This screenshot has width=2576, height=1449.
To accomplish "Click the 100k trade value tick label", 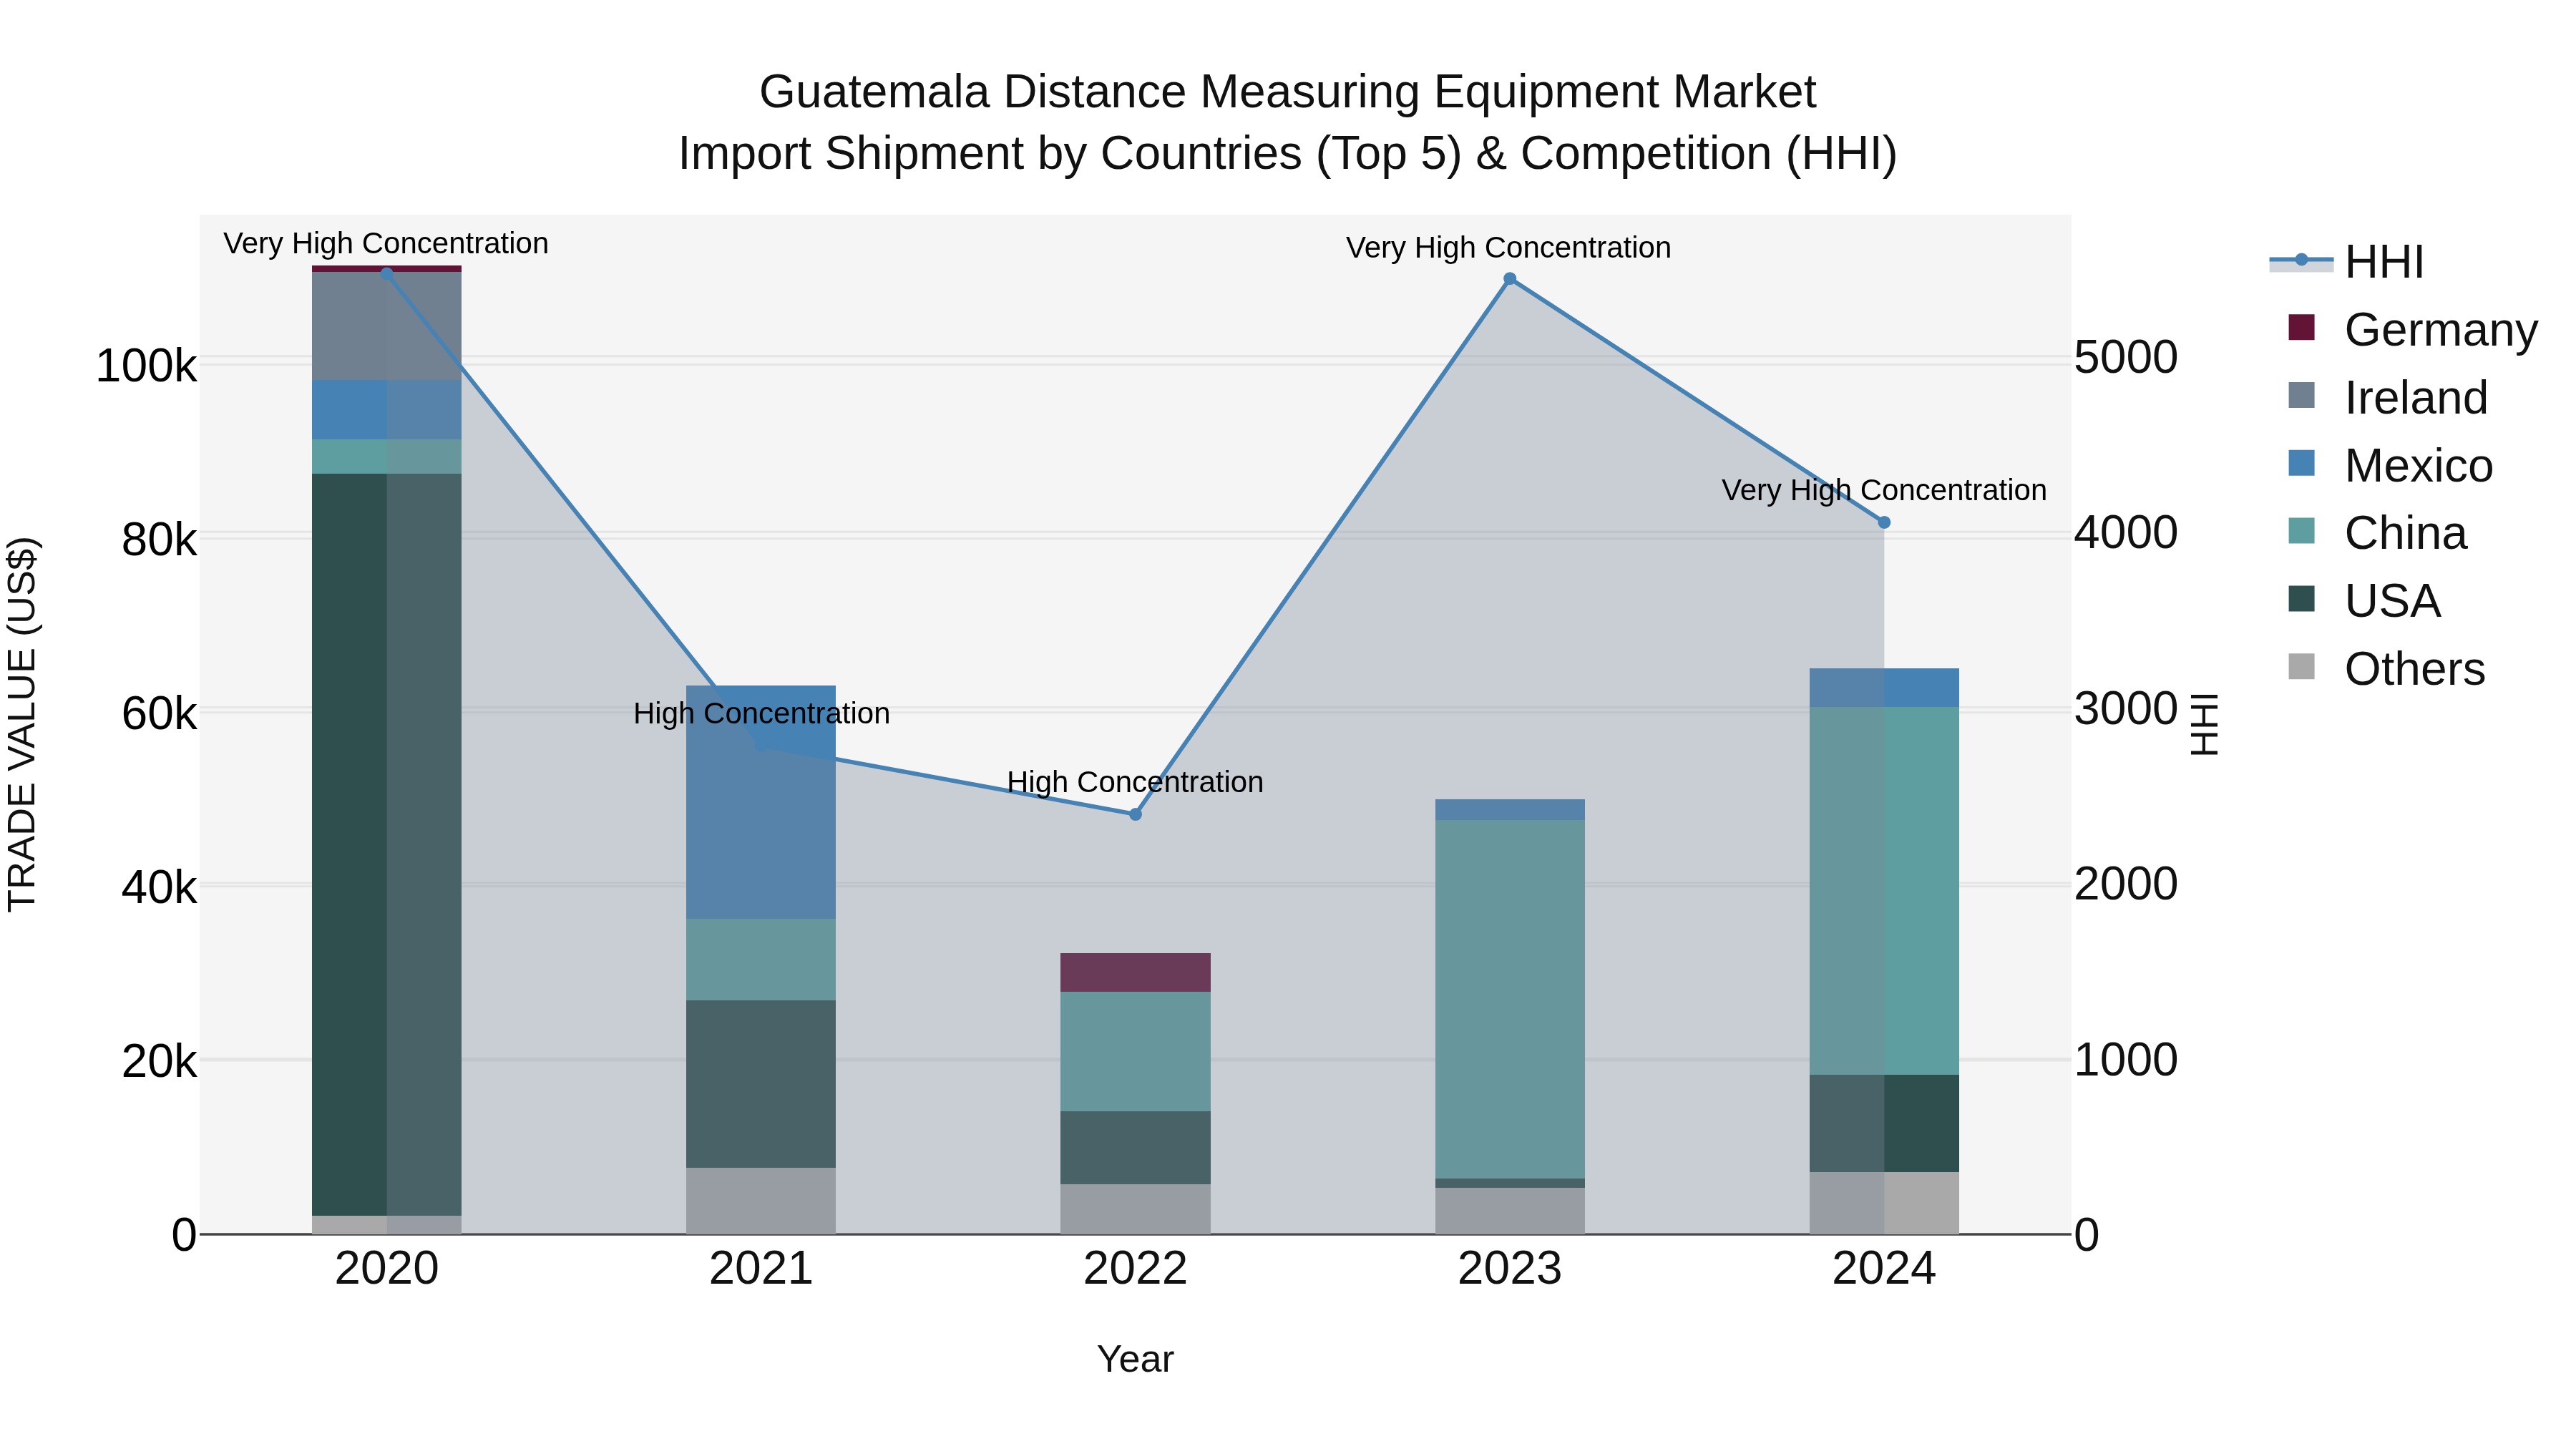I will pos(146,366).
